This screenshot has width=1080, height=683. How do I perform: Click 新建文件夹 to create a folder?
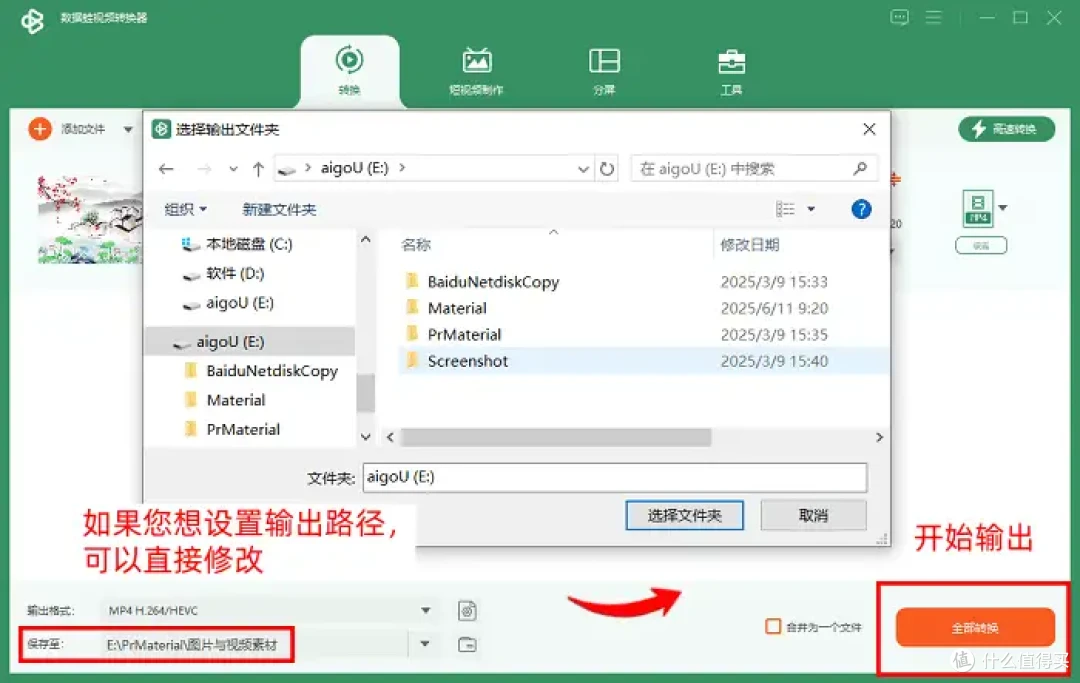(279, 209)
